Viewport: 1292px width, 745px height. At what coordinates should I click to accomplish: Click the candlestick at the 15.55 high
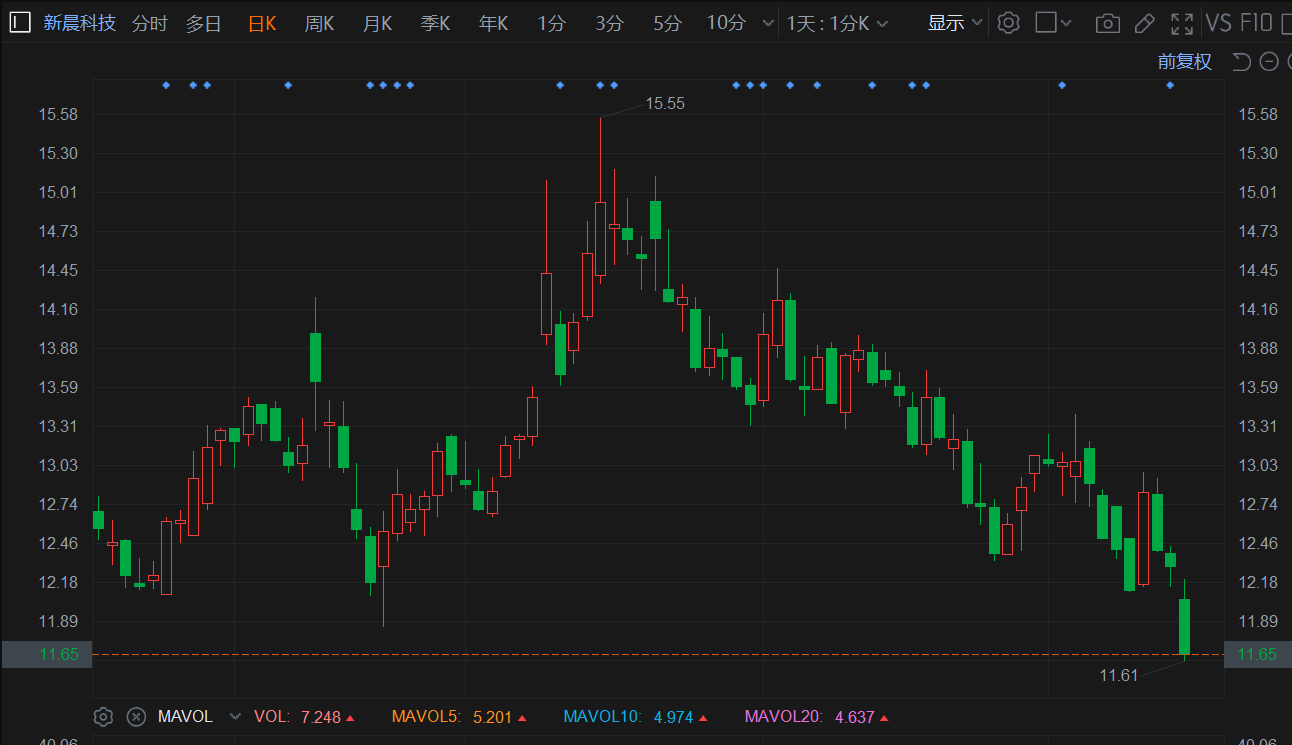click(600, 238)
